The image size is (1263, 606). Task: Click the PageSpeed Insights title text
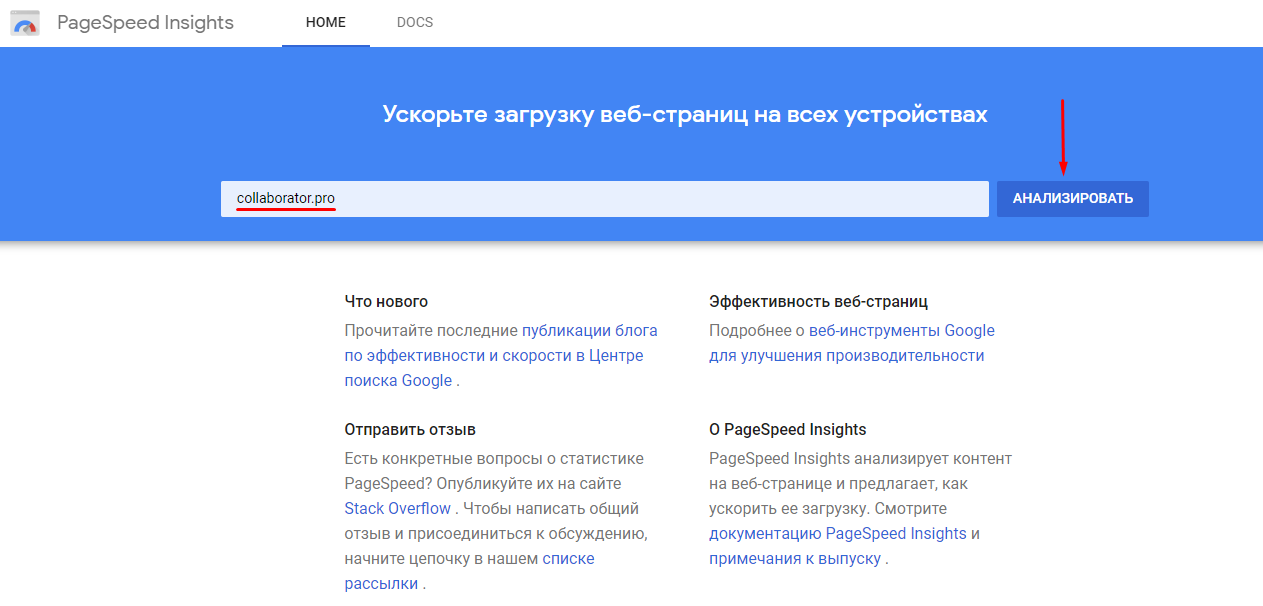145,23
